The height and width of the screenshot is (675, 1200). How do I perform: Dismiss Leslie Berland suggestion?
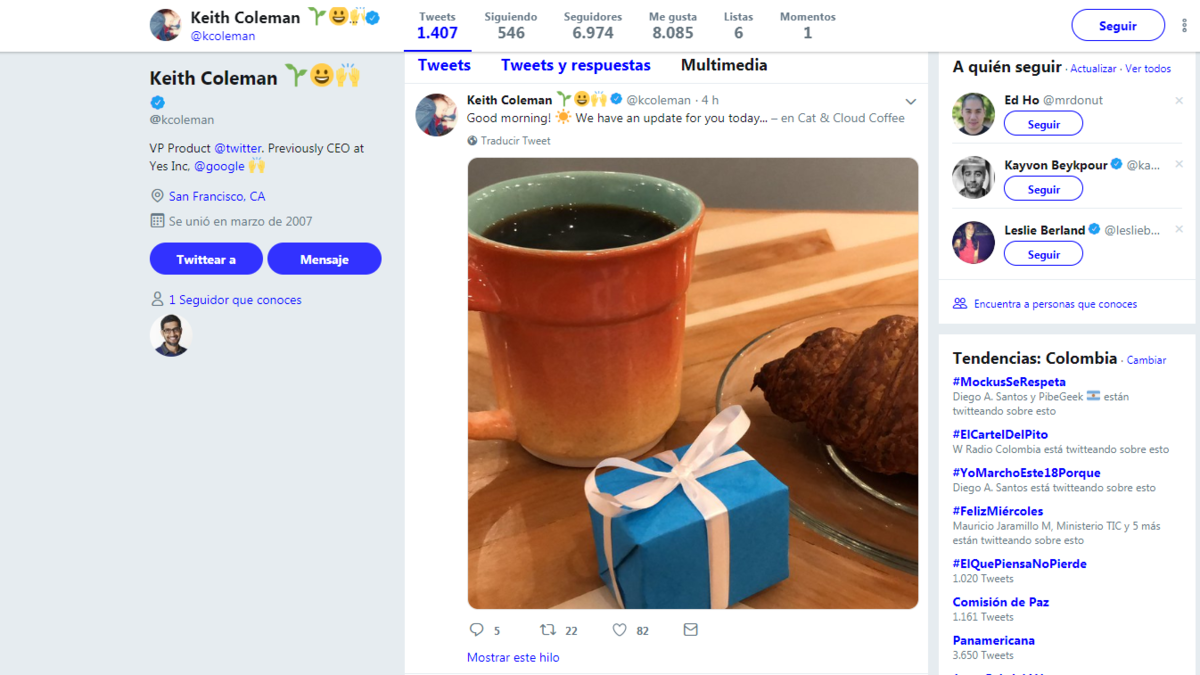click(x=1179, y=230)
